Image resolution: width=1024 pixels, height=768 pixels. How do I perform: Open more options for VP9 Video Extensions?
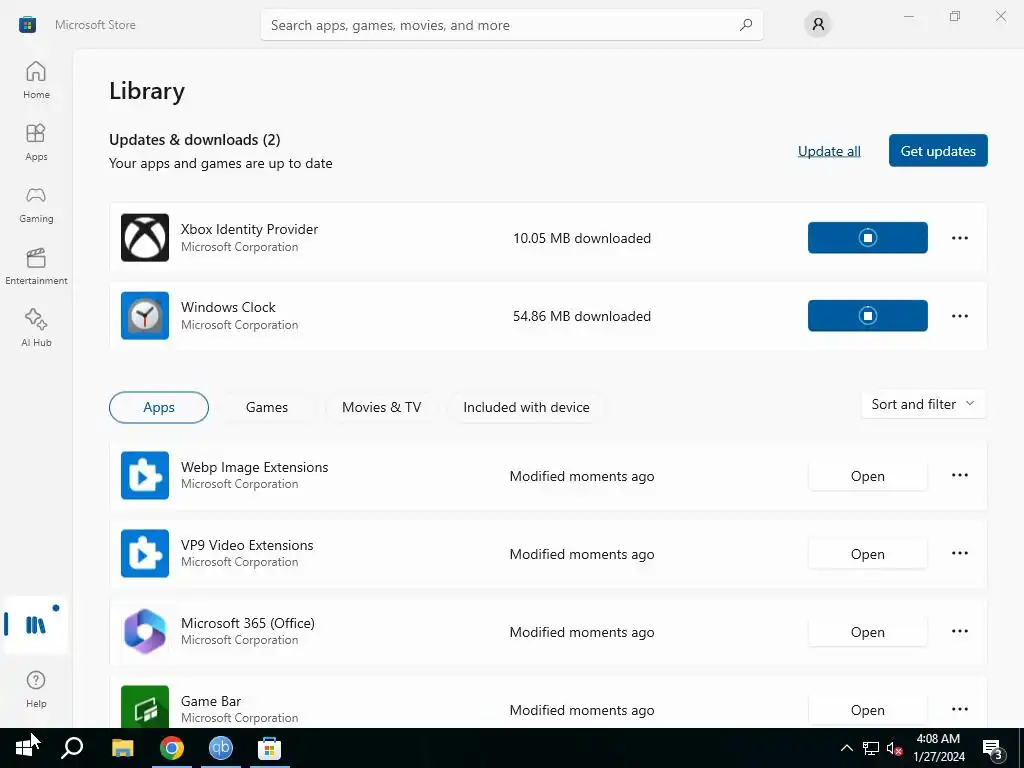pyautogui.click(x=959, y=553)
